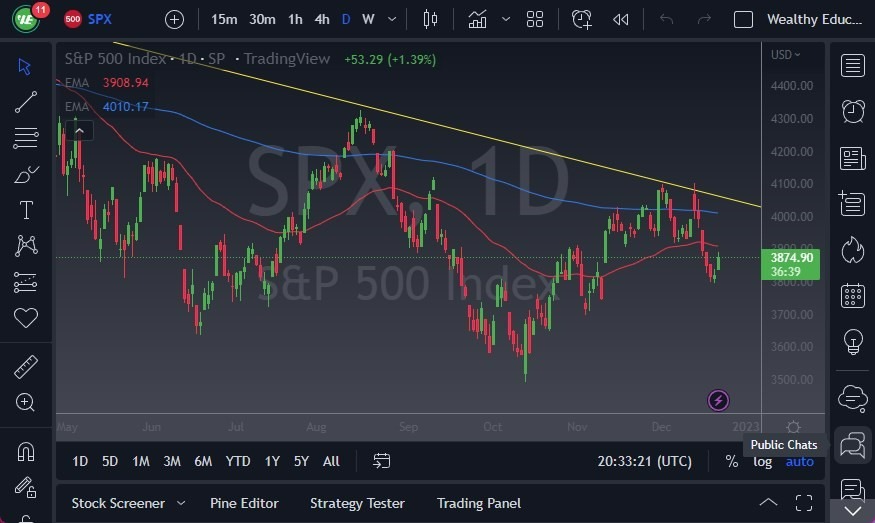Set the chart range to 6M
Image resolution: width=875 pixels, height=523 pixels.
[x=203, y=461]
